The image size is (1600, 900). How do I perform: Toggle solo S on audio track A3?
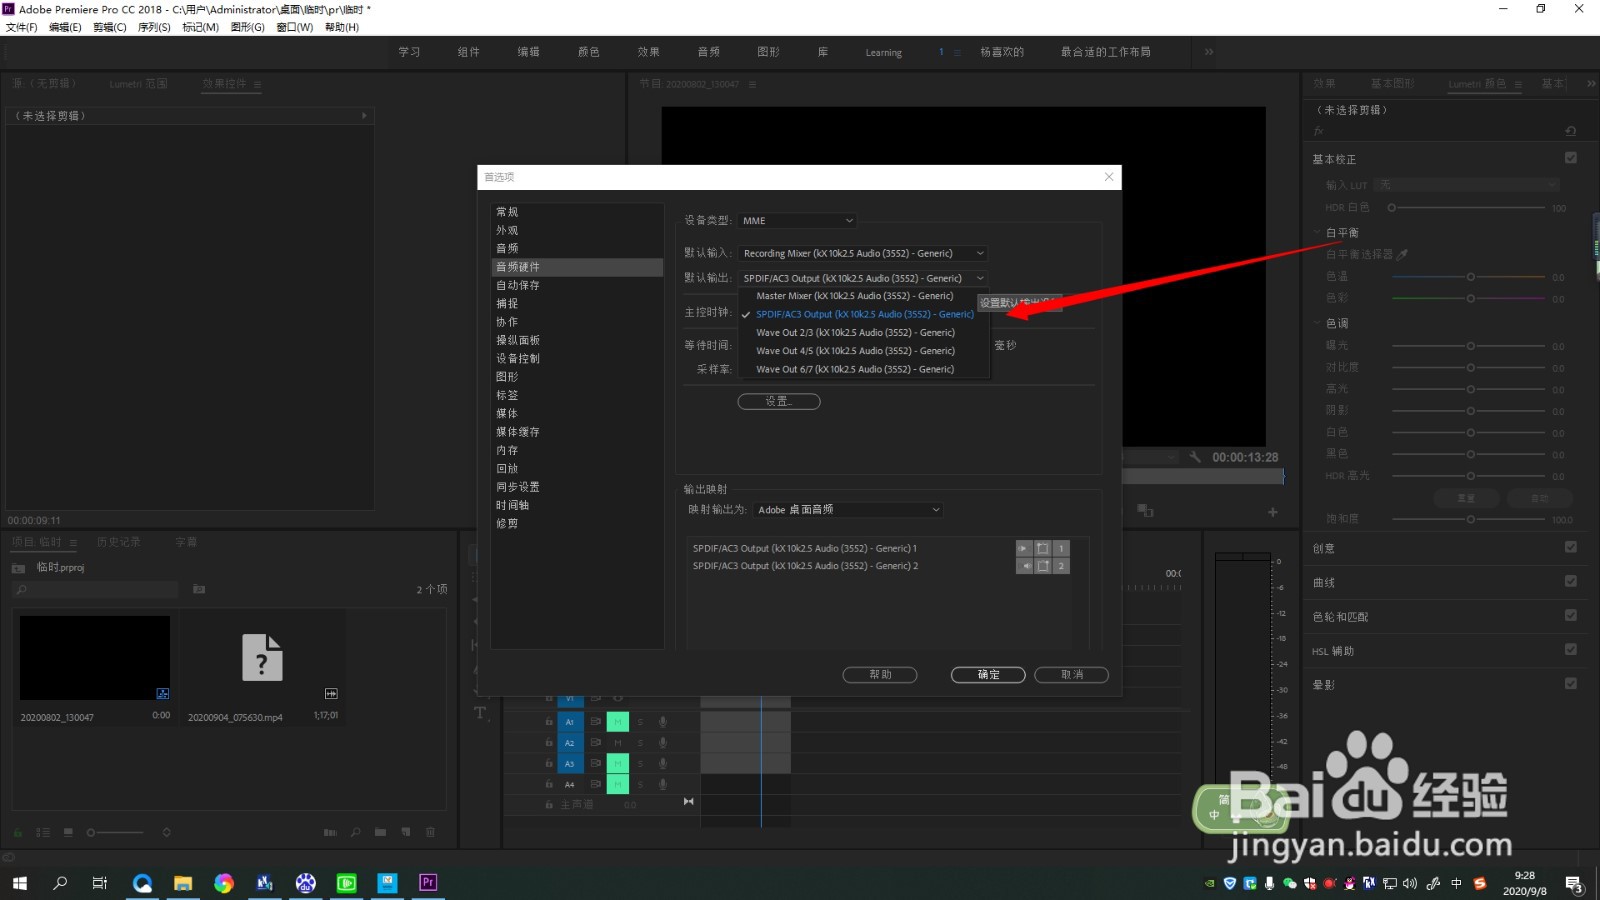tap(640, 764)
